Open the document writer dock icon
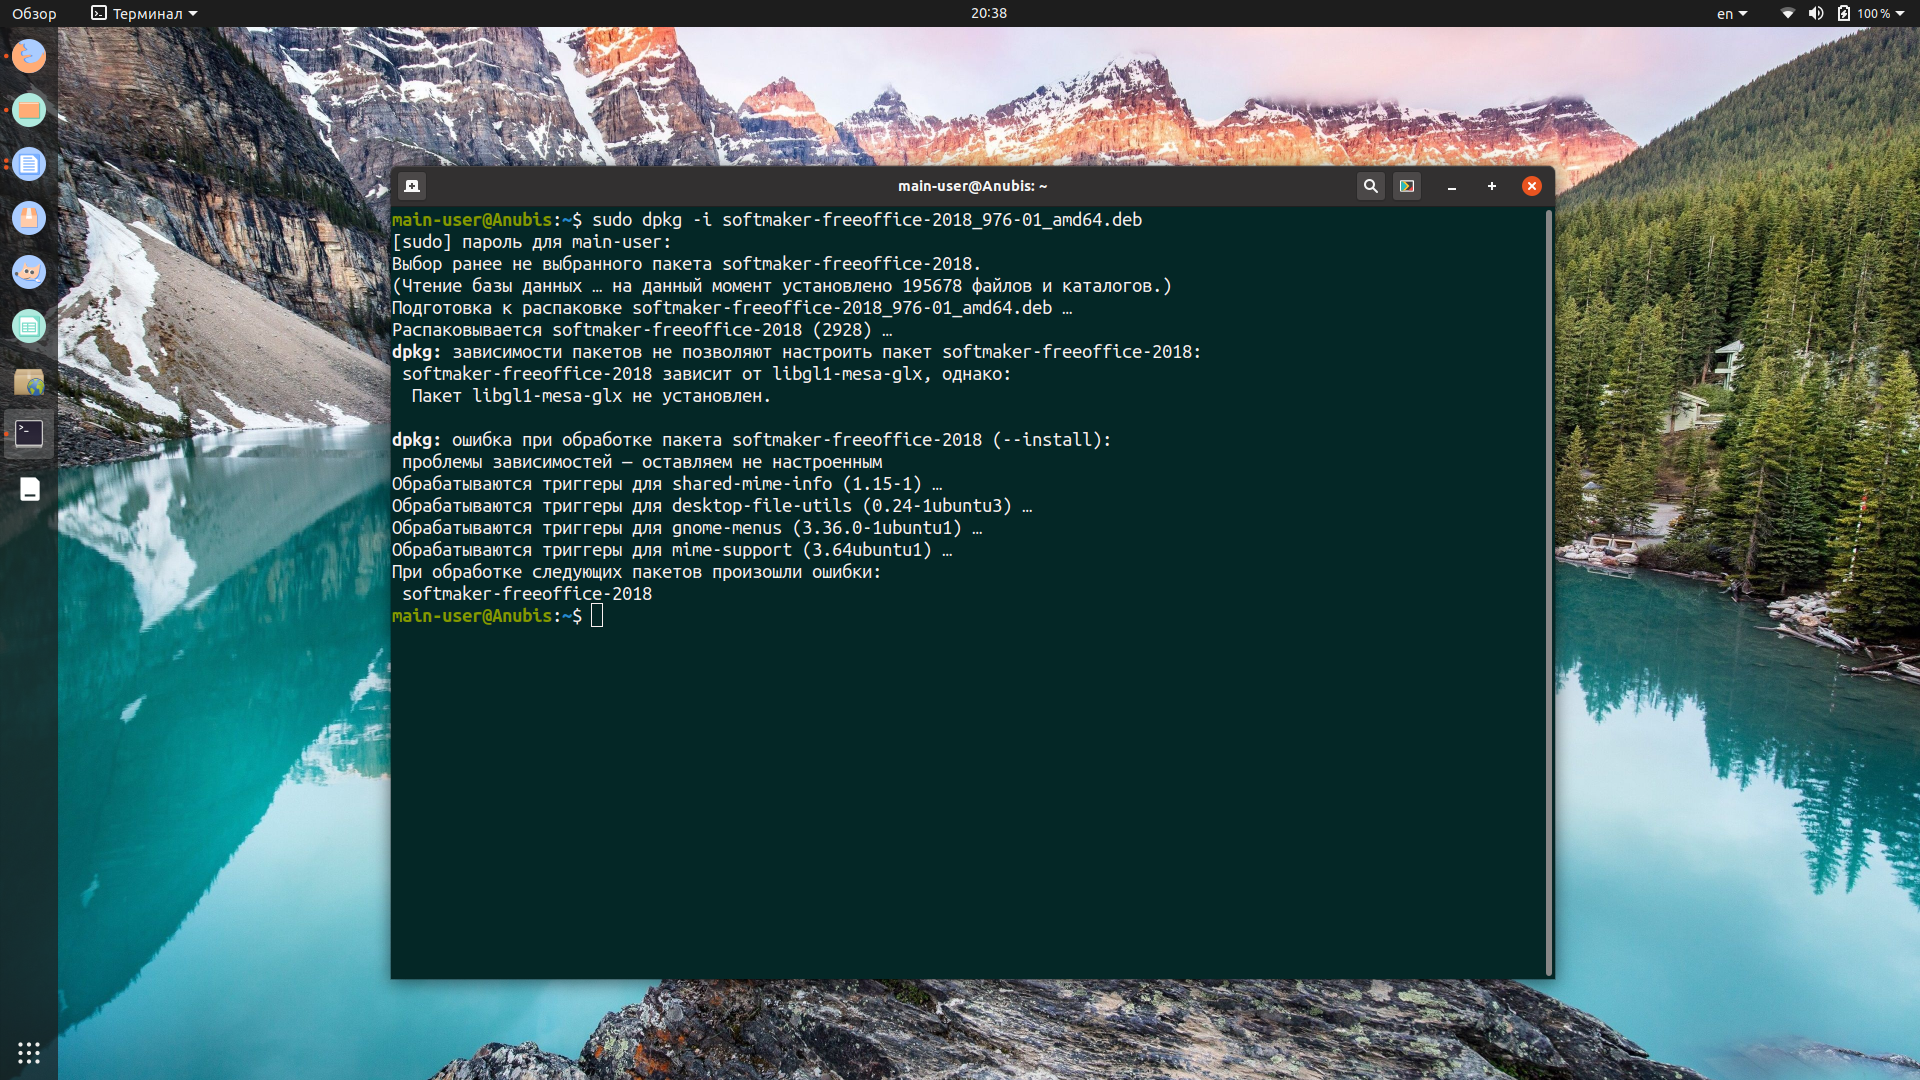The image size is (1920, 1080). pyautogui.click(x=29, y=164)
